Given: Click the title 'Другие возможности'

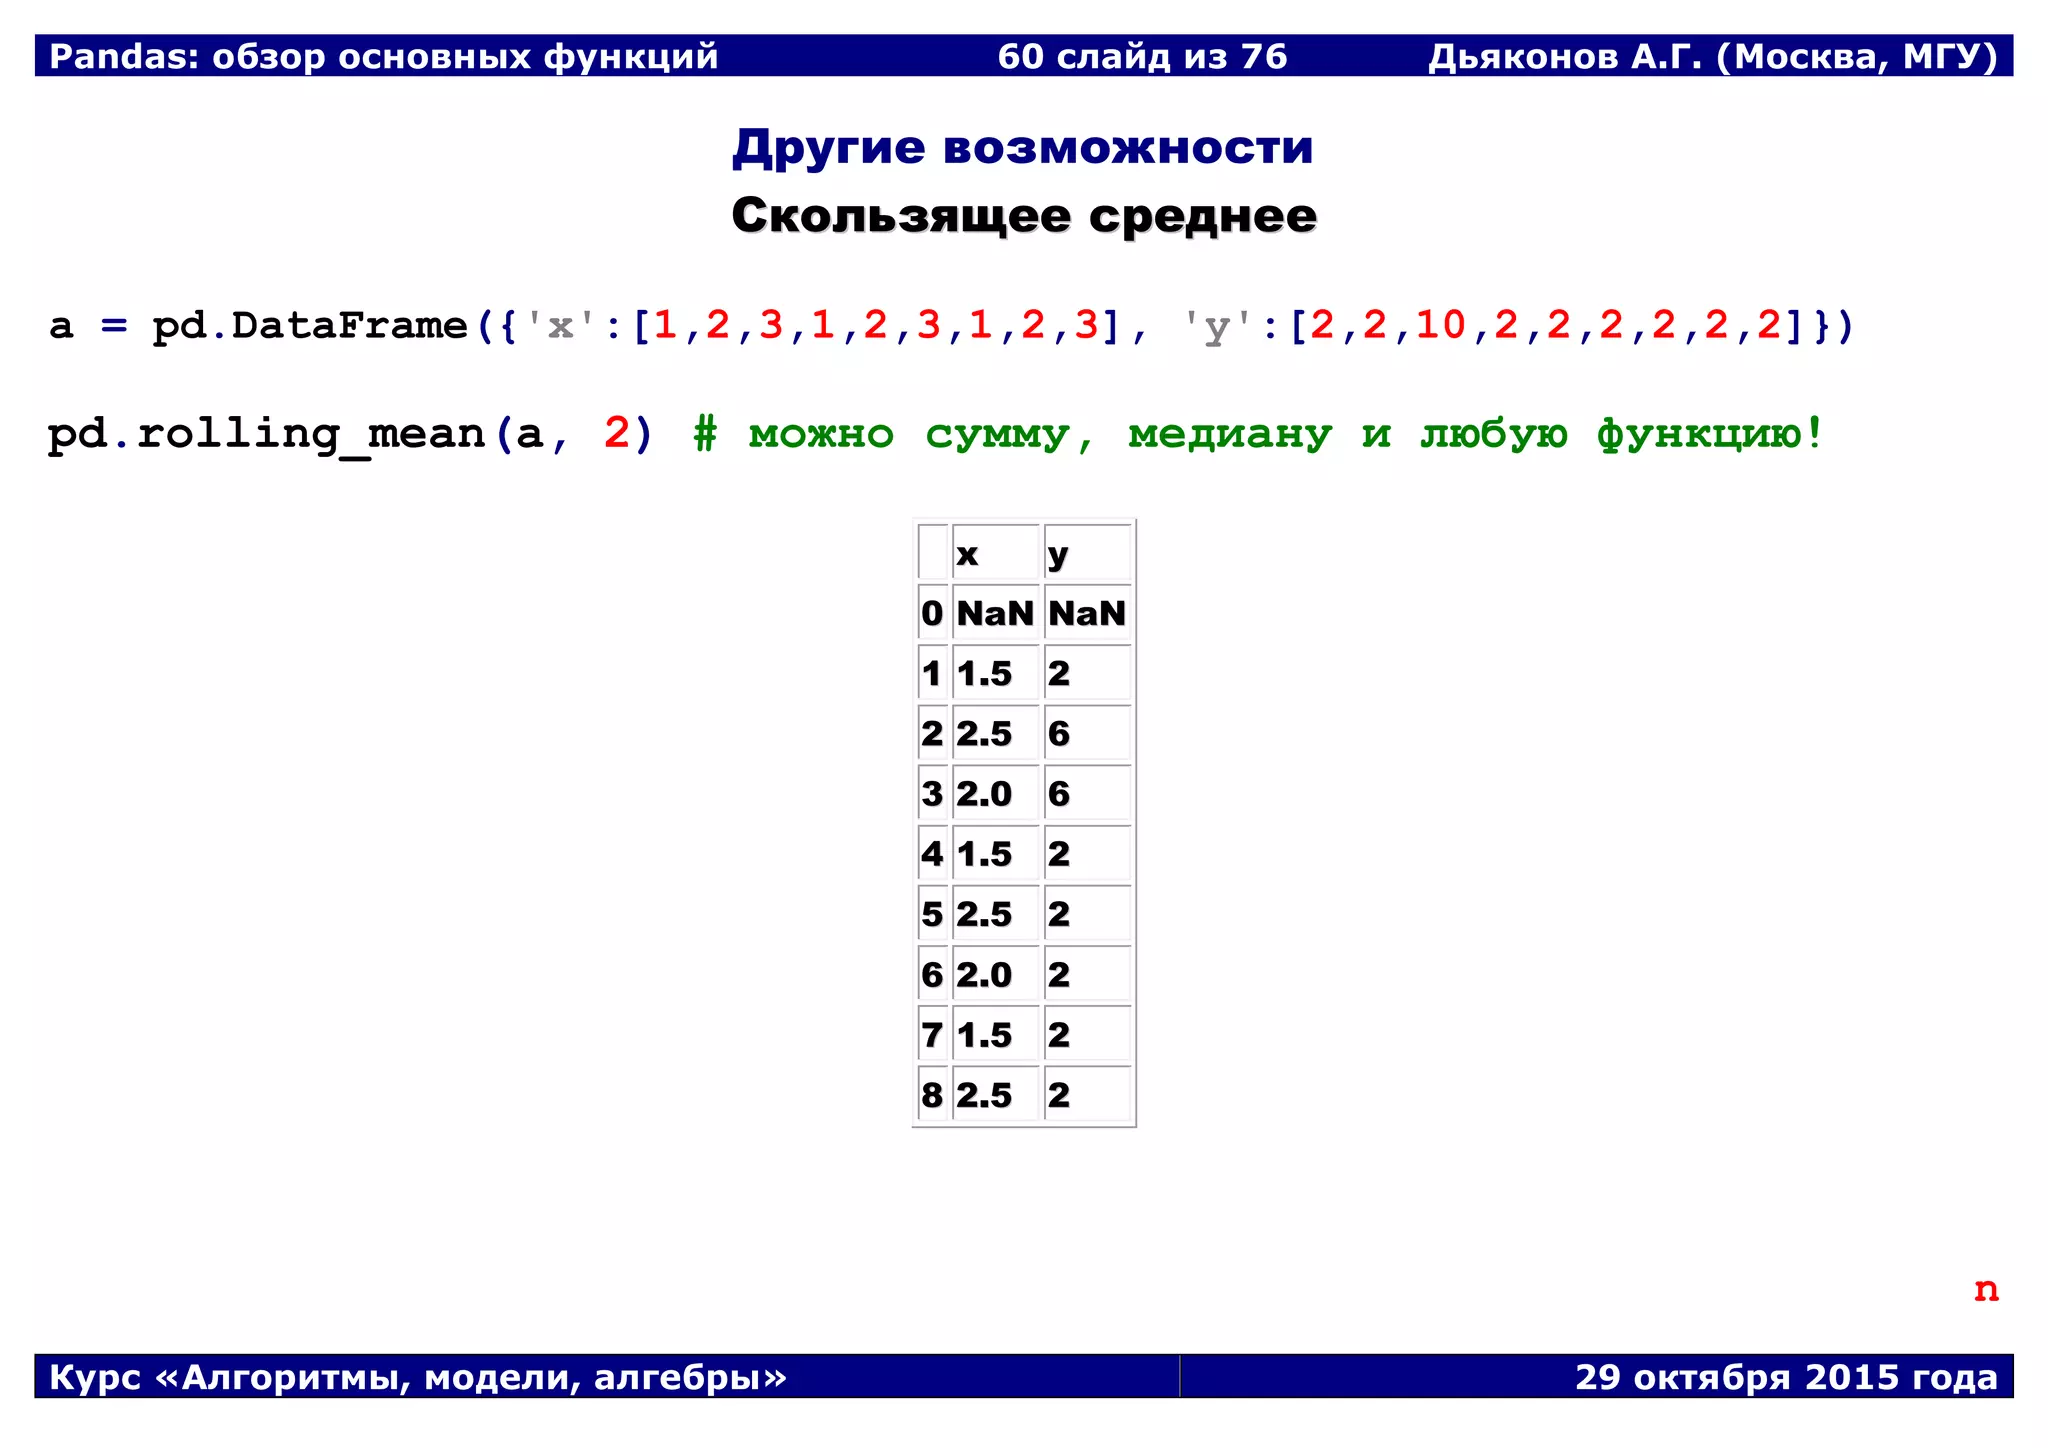Looking at the screenshot, I should (x=1023, y=148).
